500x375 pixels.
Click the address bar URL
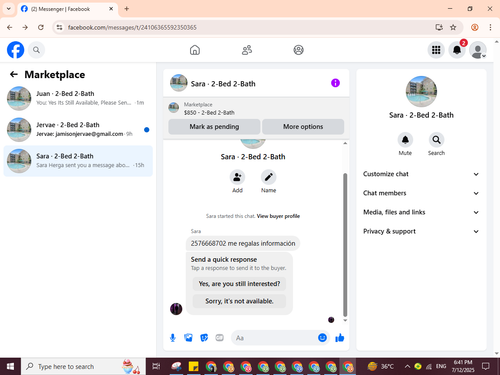132,27
